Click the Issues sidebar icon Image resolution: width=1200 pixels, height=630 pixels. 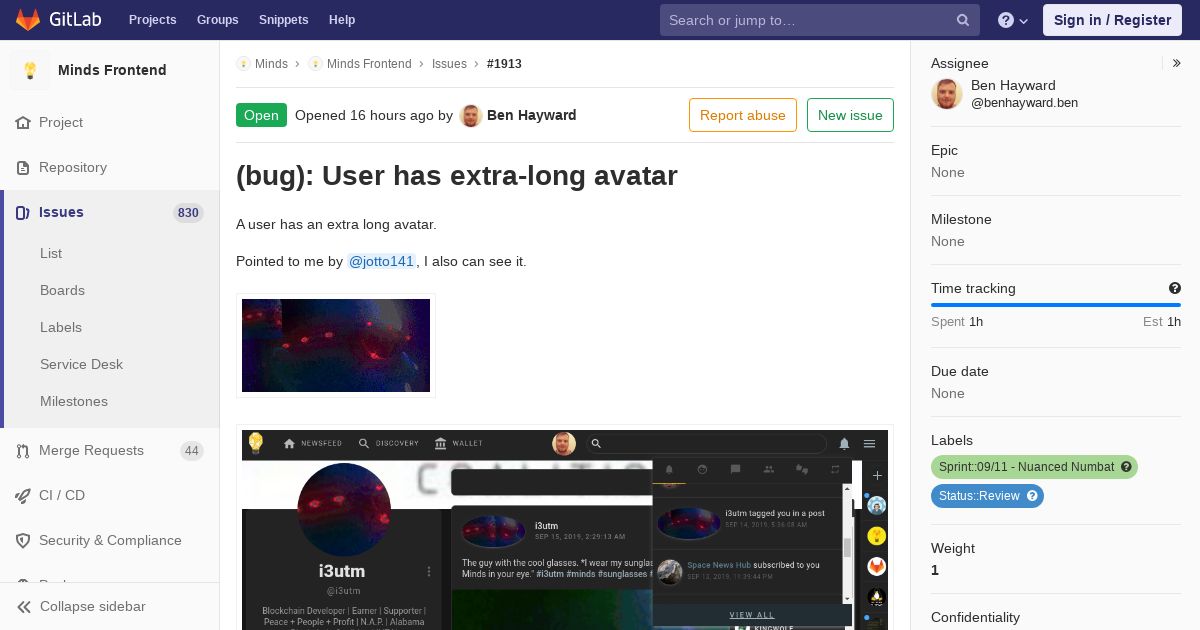pyautogui.click(x=23, y=212)
